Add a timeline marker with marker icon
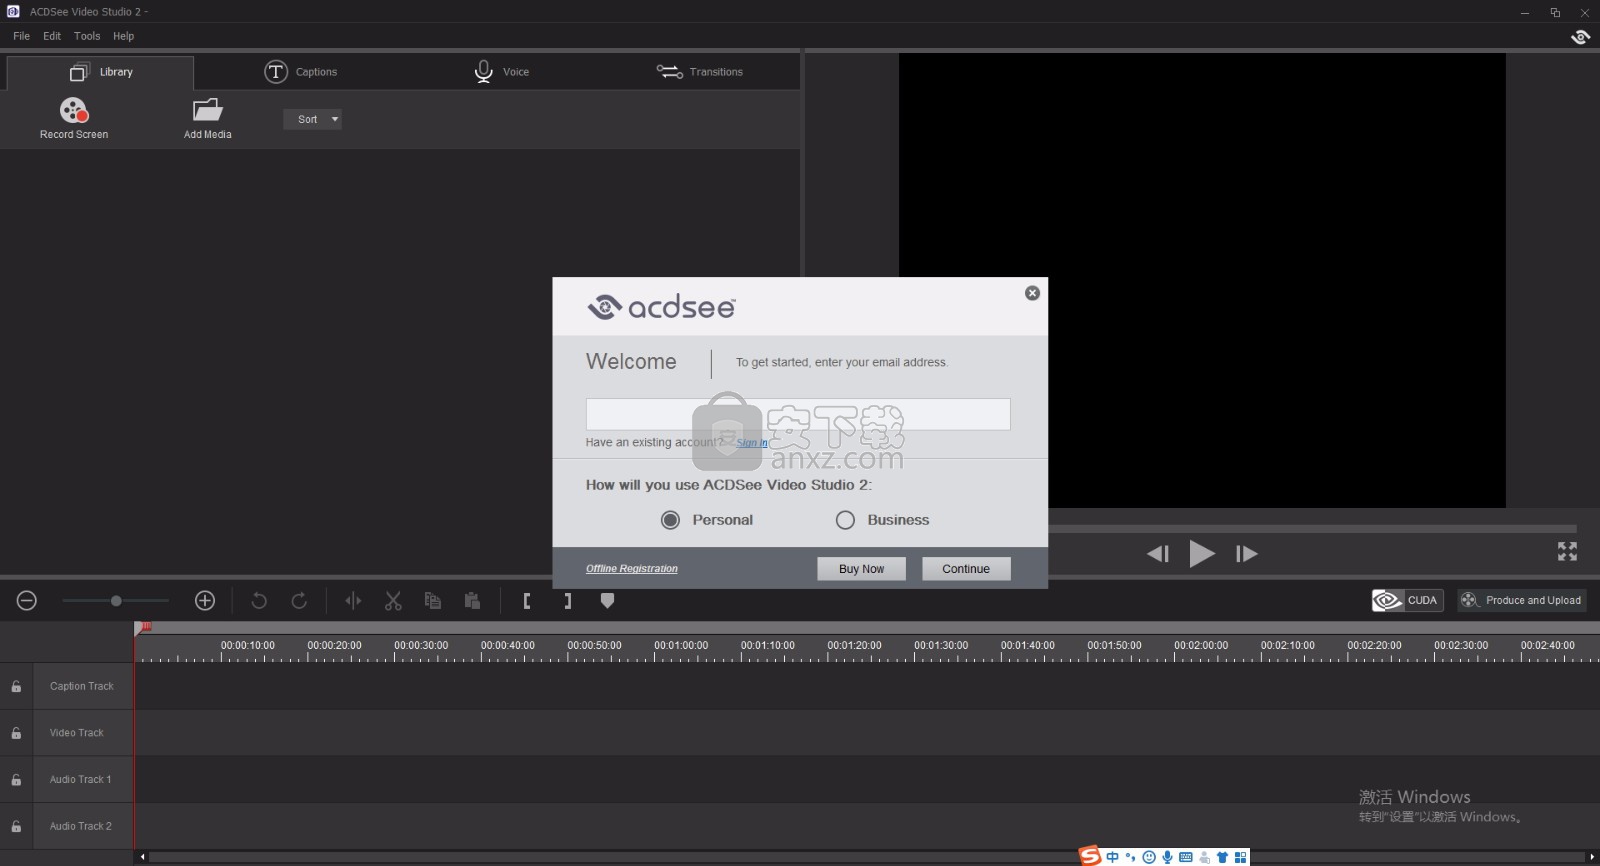 coord(607,600)
